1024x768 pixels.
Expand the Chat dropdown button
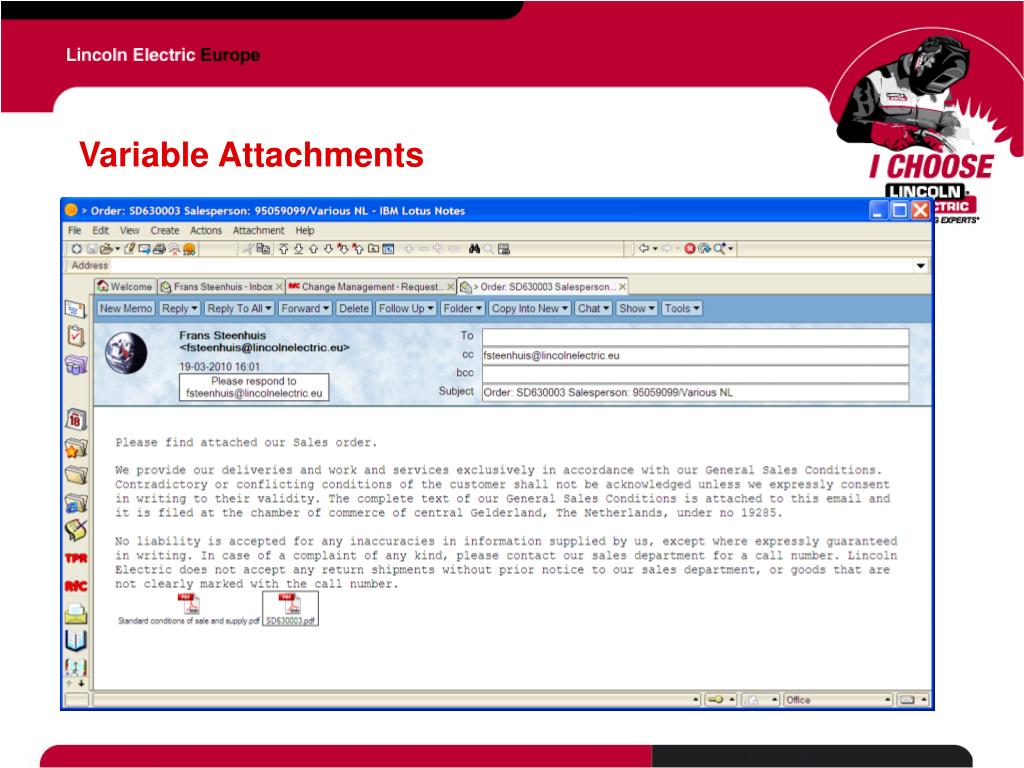point(594,308)
